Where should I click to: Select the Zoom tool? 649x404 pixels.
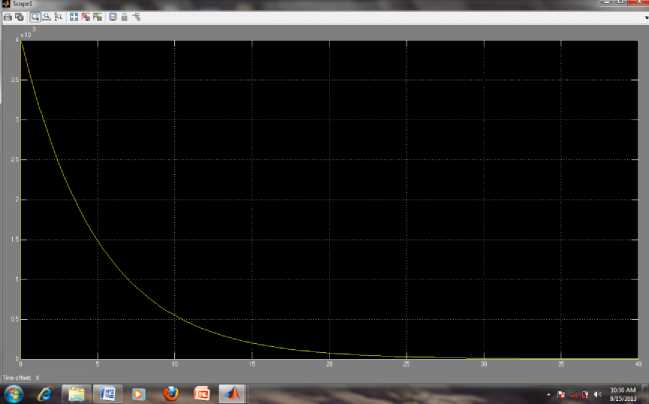[x=35, y=17]
